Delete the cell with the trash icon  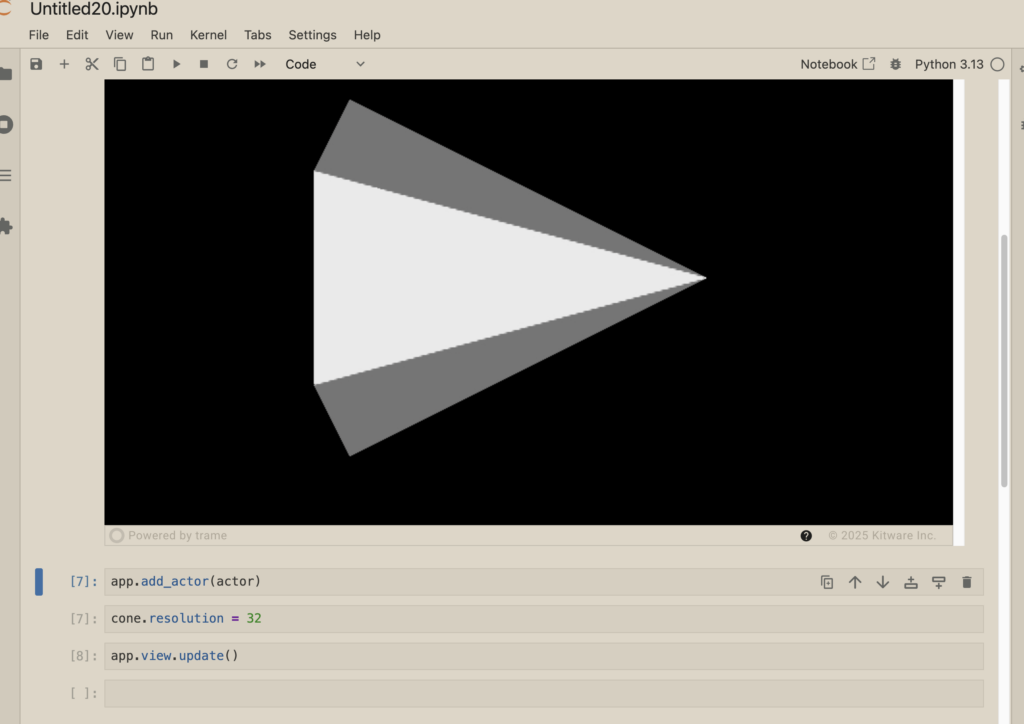966,582
